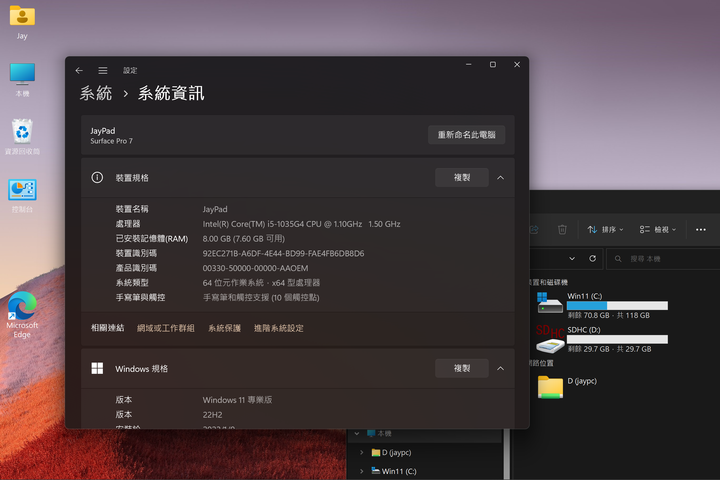Select the Win11 (C:) drive icon
This screenshot has height=480, width=720.
(550, 303)
